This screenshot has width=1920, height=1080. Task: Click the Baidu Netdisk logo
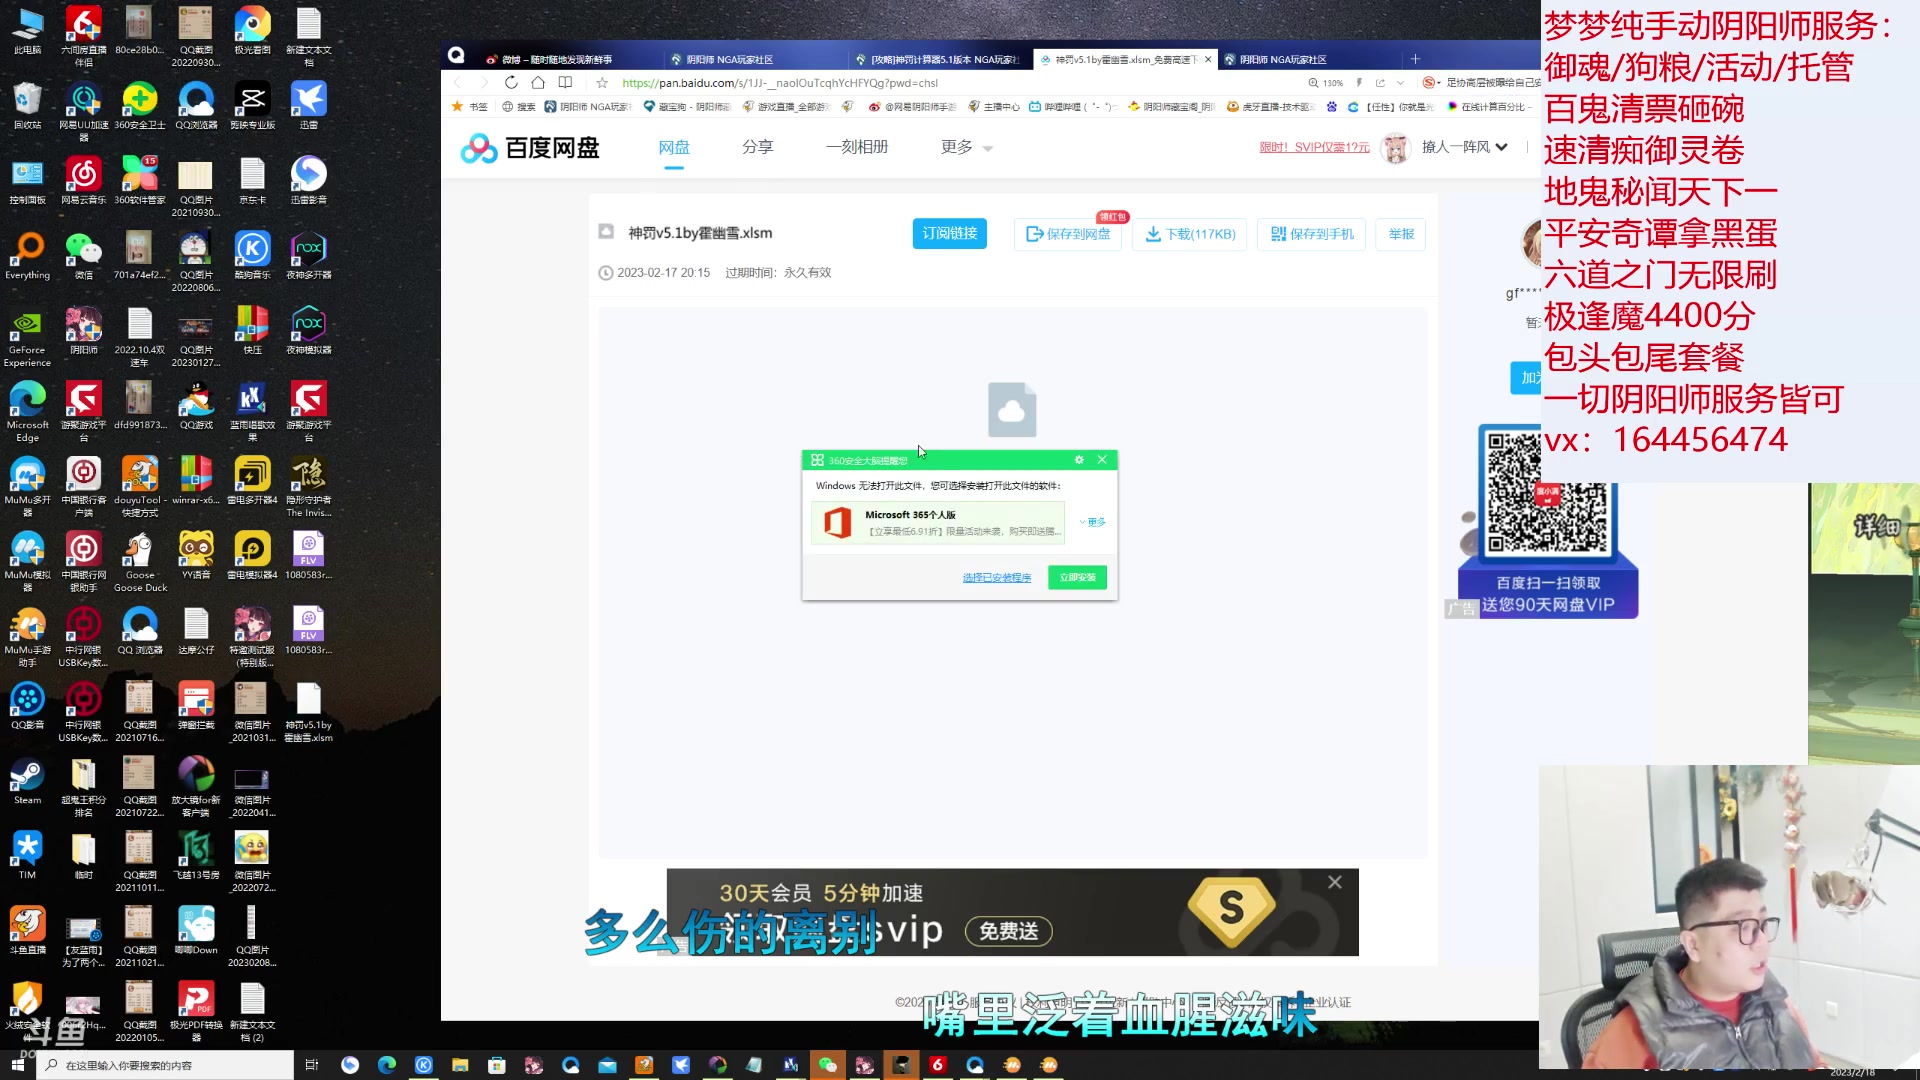pyautogui.click(x=530, y=148)
